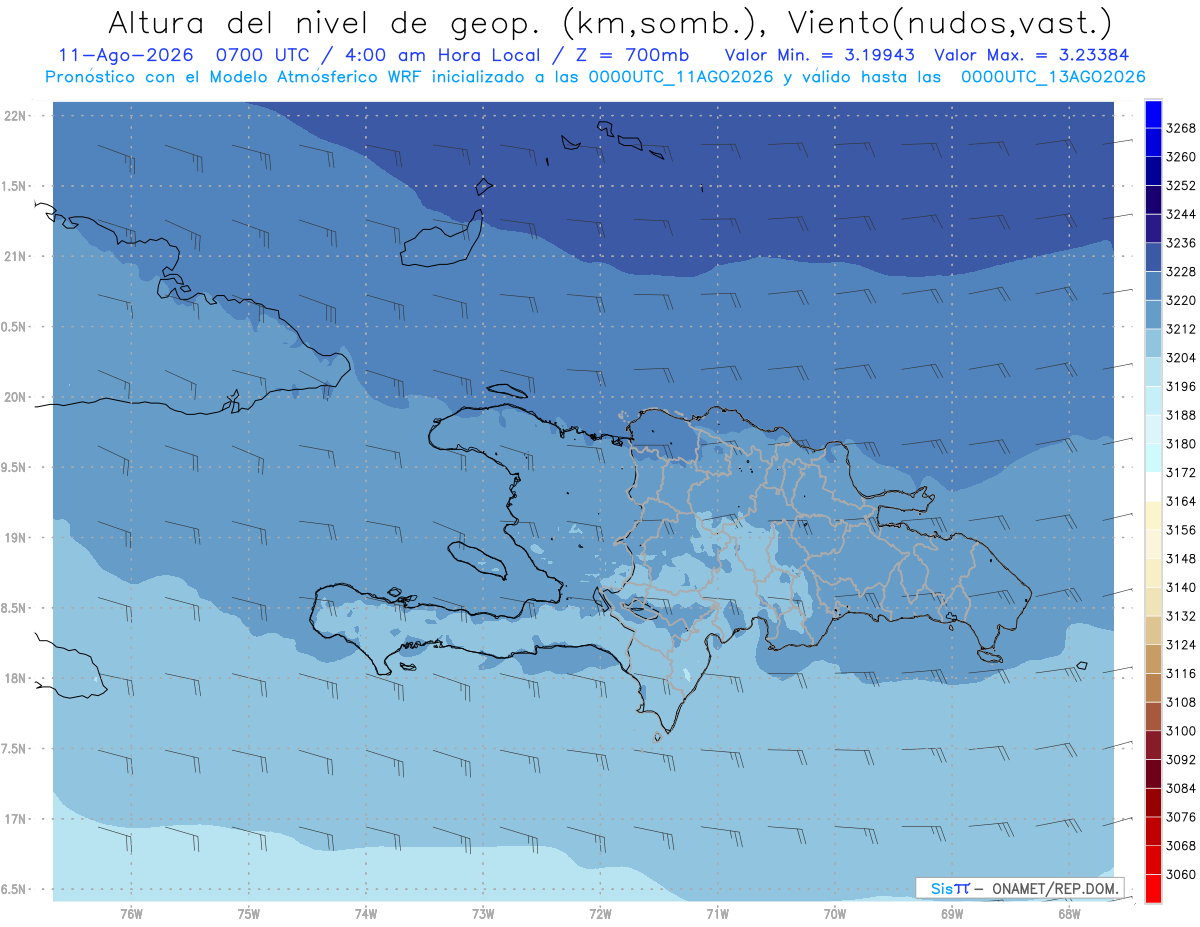Click the '0000UTC_13AGO2026' valid-until time

coord(1052,77)
